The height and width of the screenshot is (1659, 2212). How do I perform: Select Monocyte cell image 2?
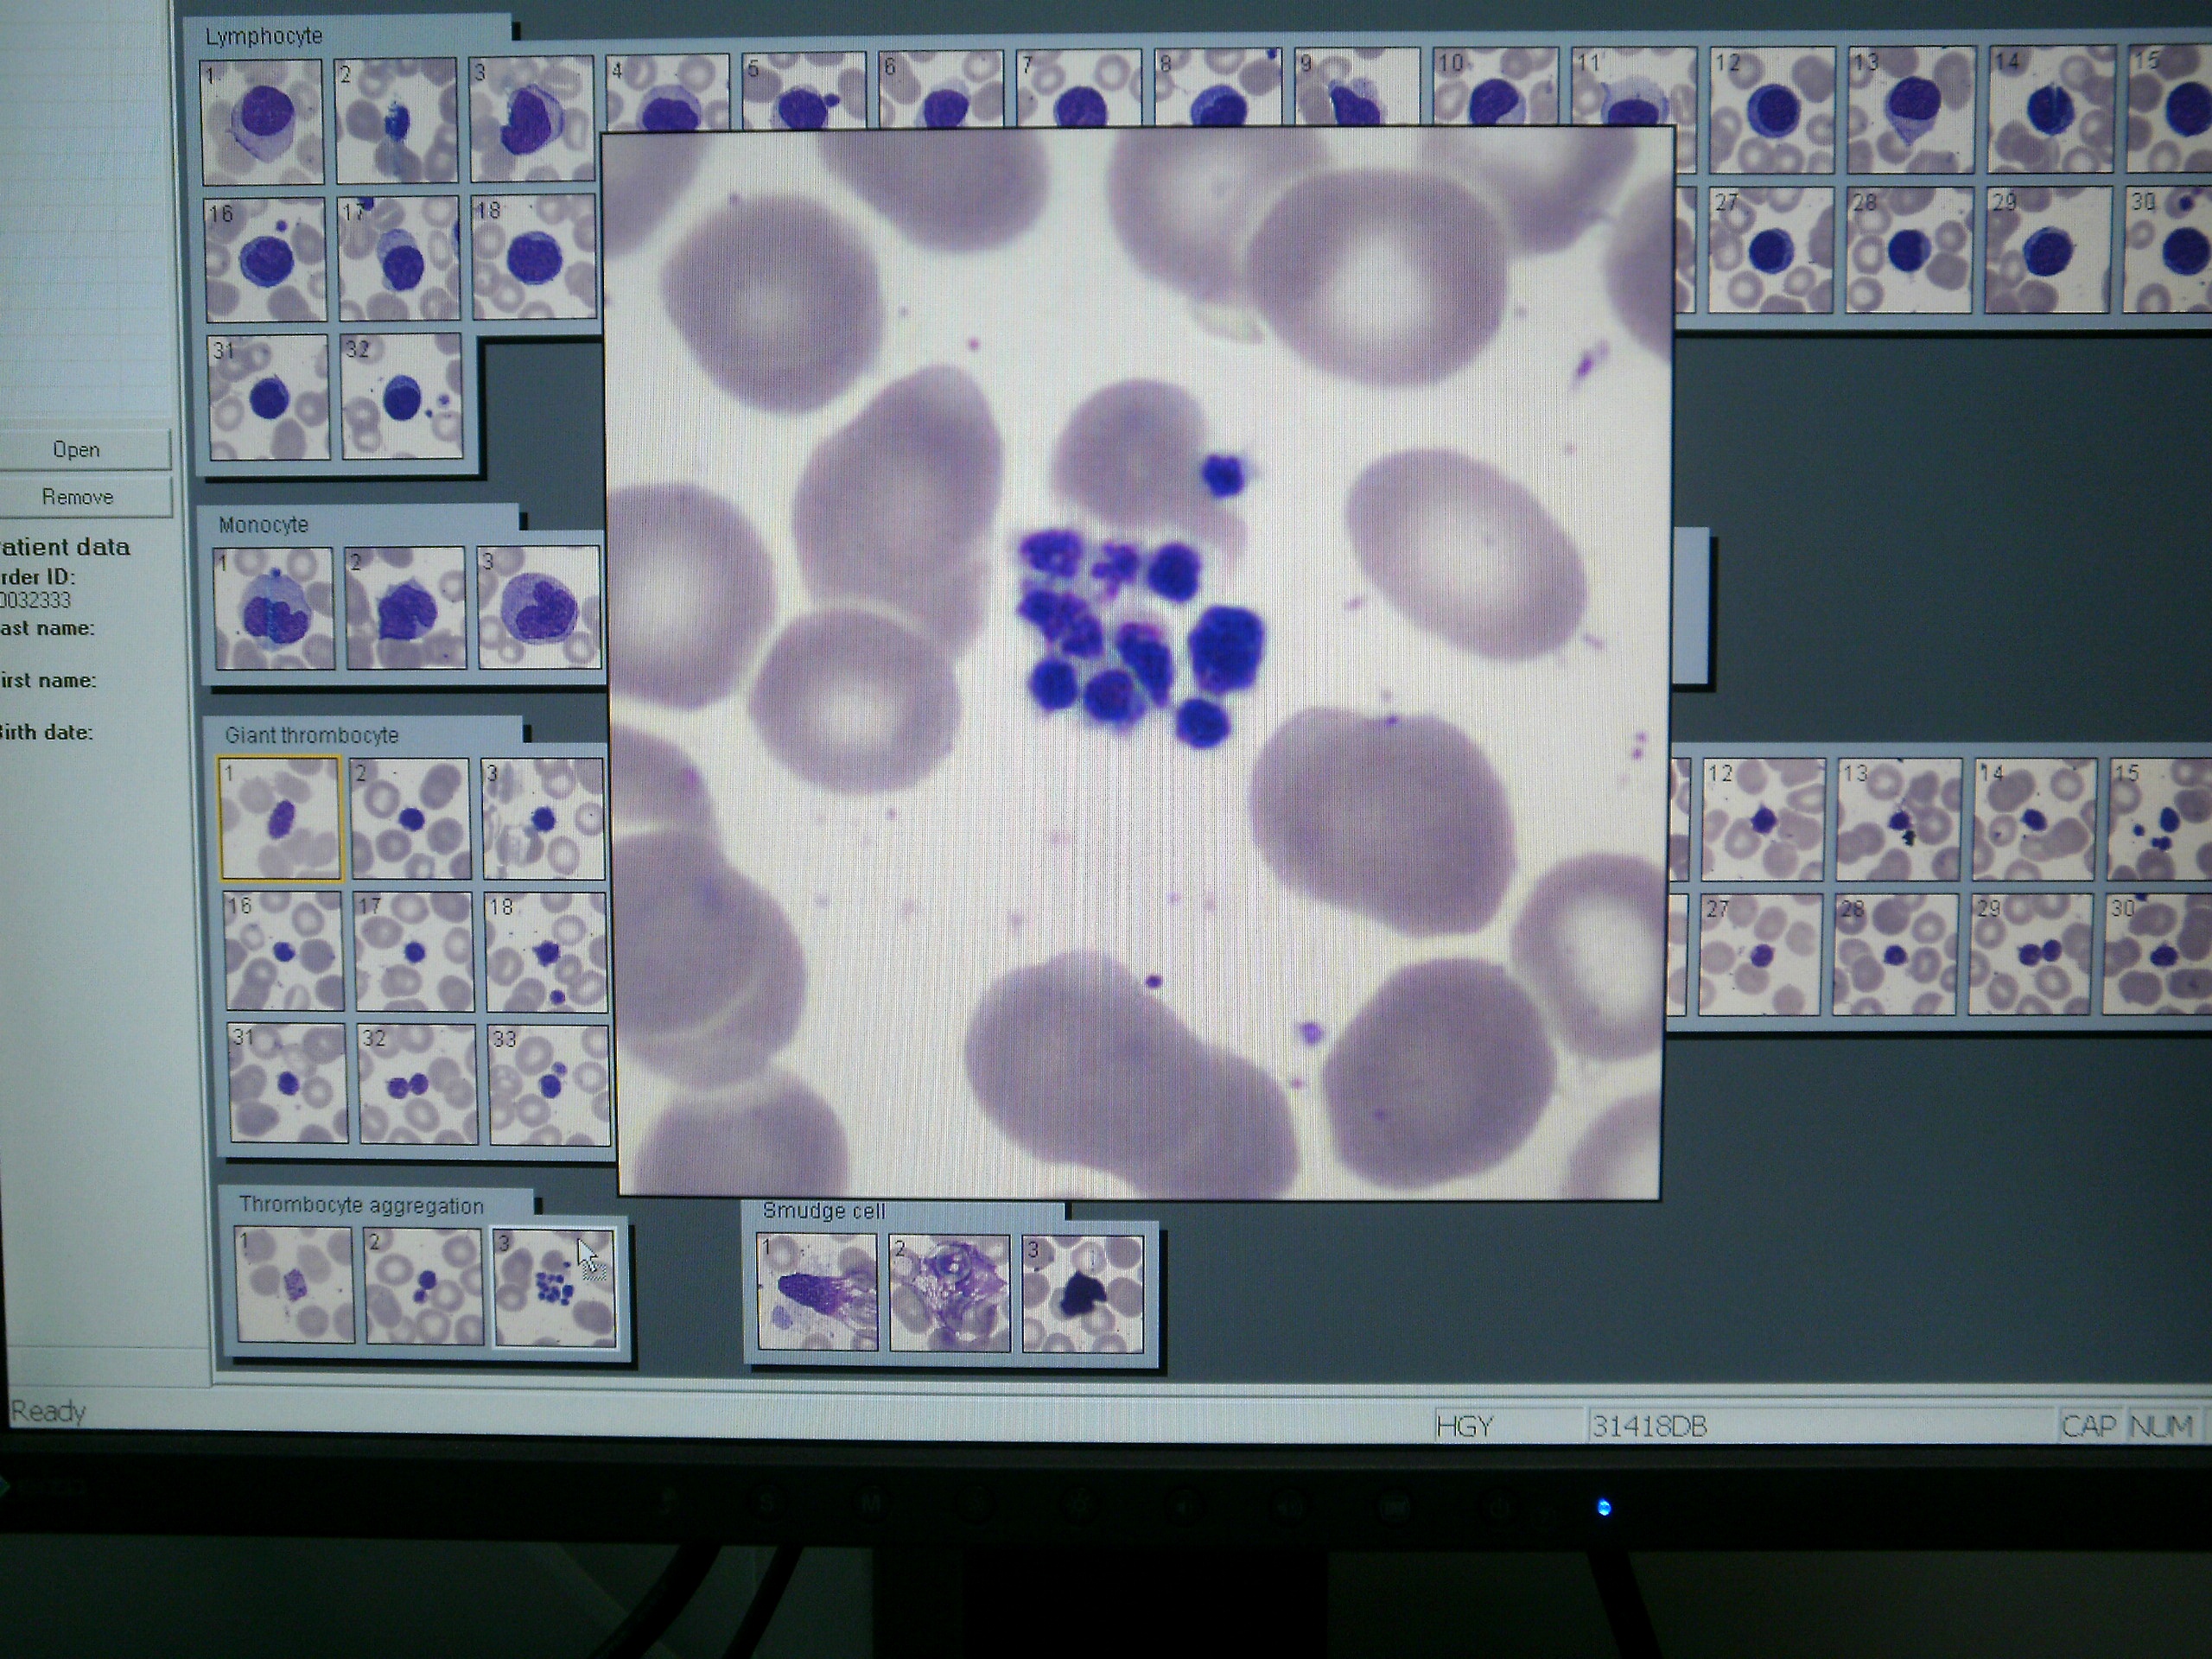[405, 607]
